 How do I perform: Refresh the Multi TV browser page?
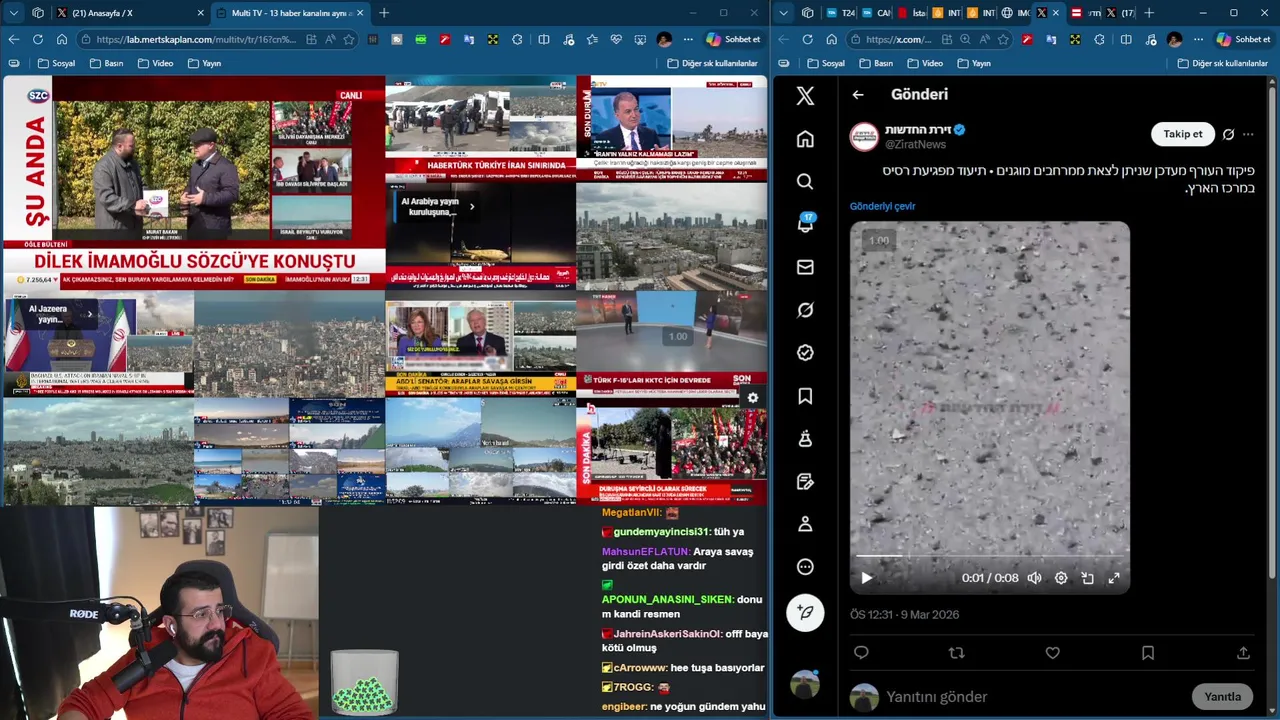click(37, 39)
